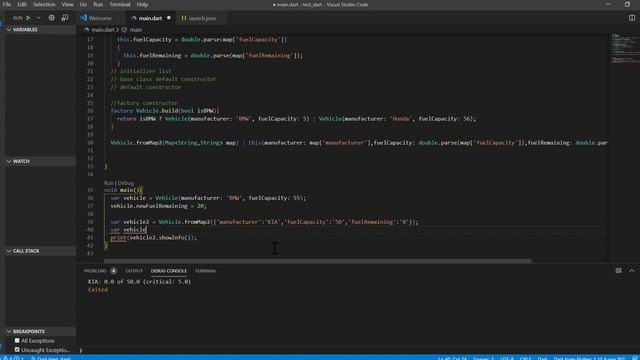Screen dimensions: 640x360
Task: Click 'vehicle.newFuelRemaining = 20;' on line 37
Action: [158, 206]
